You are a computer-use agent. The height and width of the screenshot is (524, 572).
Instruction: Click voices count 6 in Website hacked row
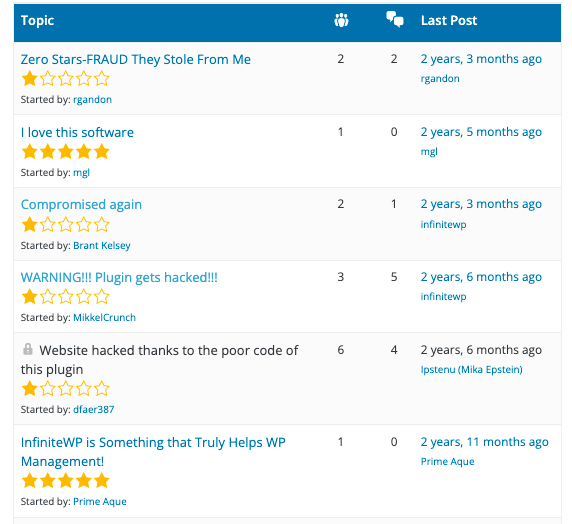click(340, 350)
